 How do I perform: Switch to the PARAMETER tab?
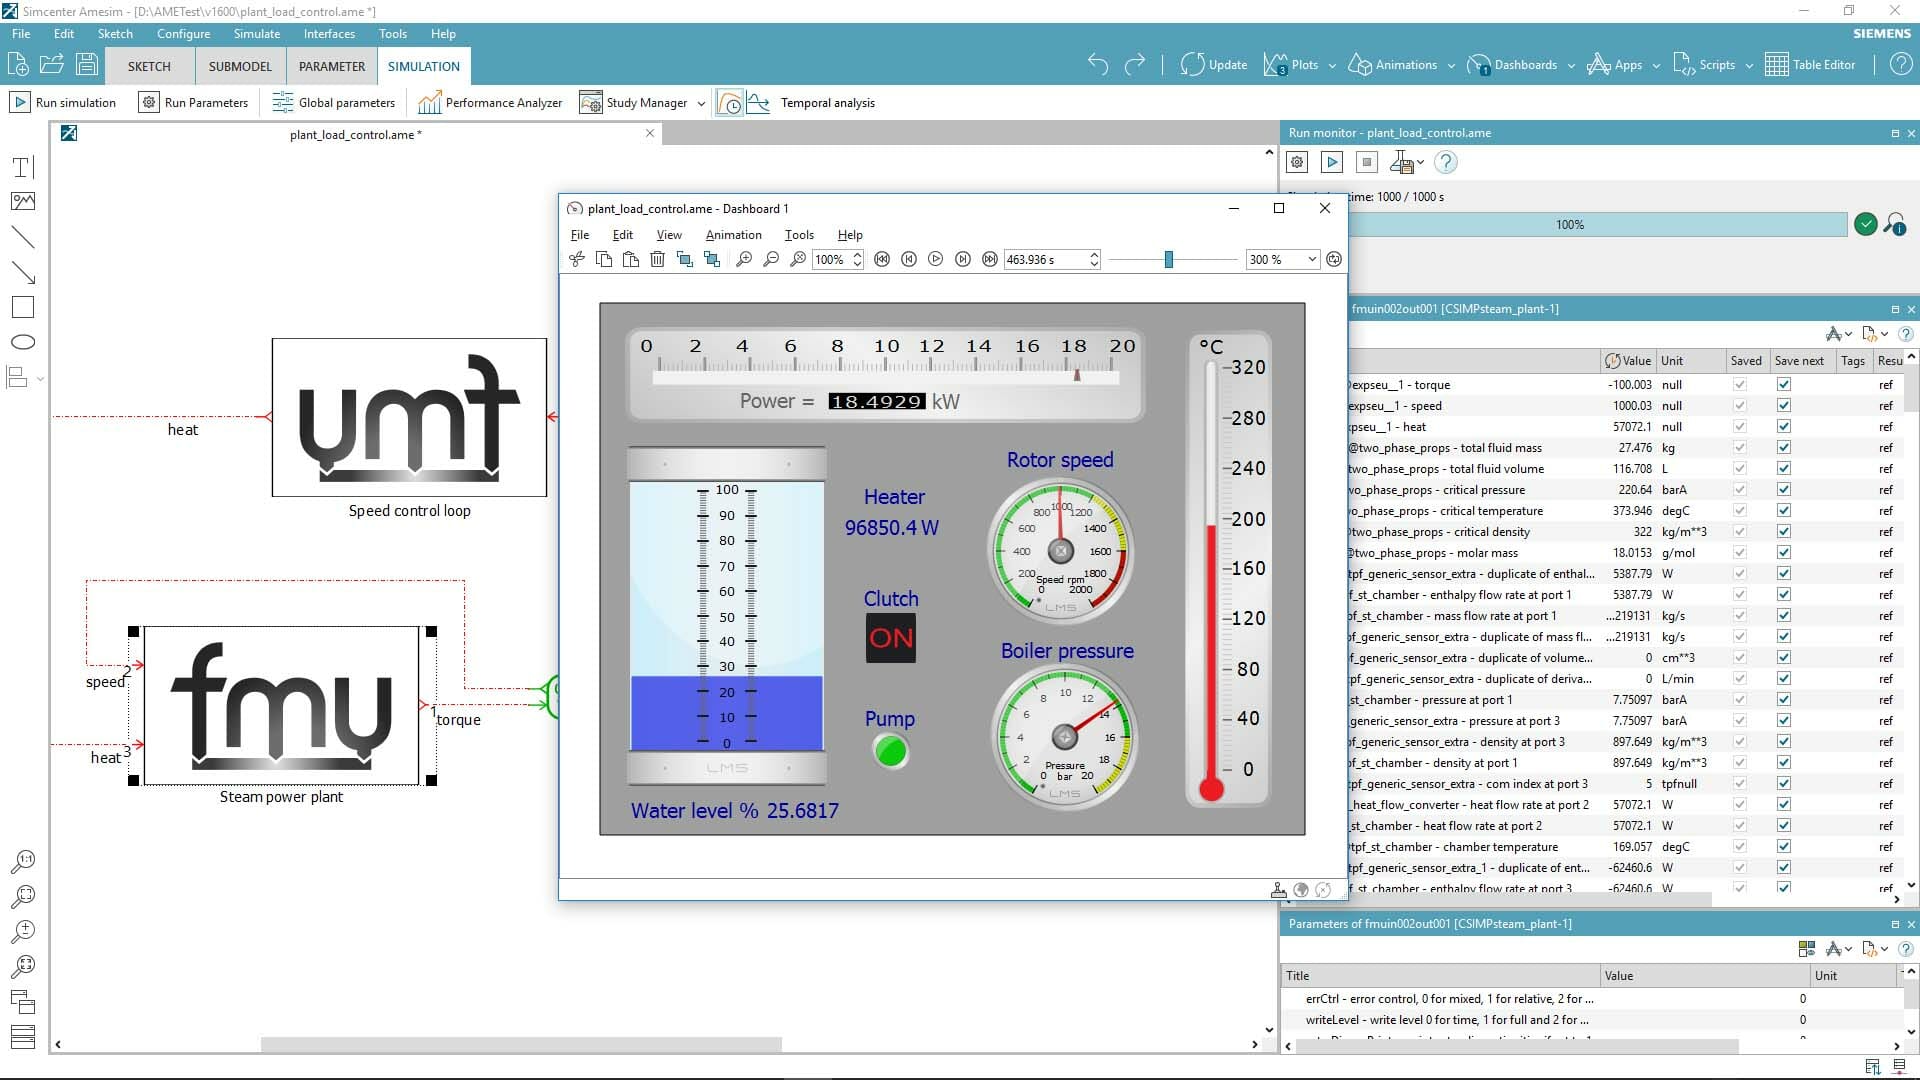click(331, 66)
